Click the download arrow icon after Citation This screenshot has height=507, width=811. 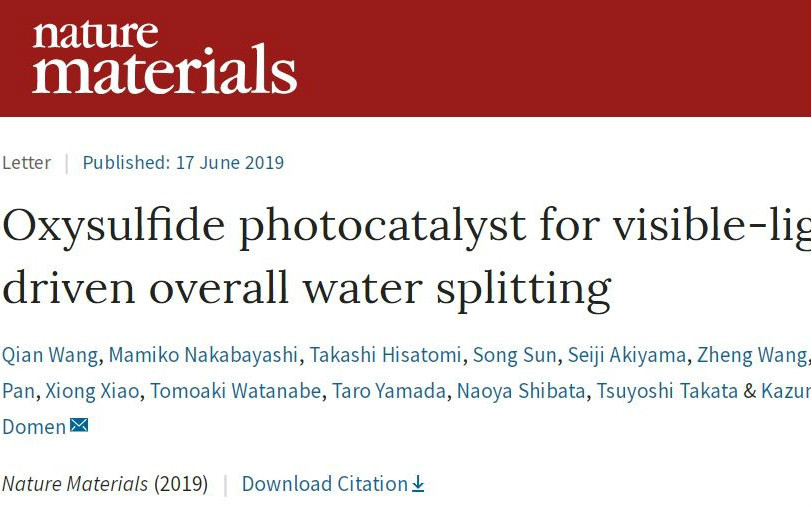[x=418, y=484]
